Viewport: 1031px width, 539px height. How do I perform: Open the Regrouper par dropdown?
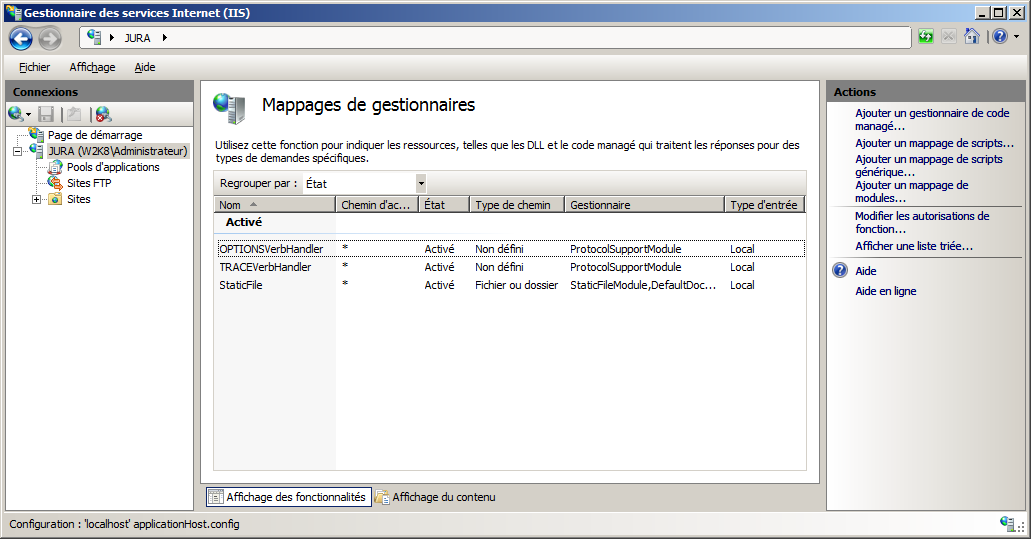(x=421, y=183)
